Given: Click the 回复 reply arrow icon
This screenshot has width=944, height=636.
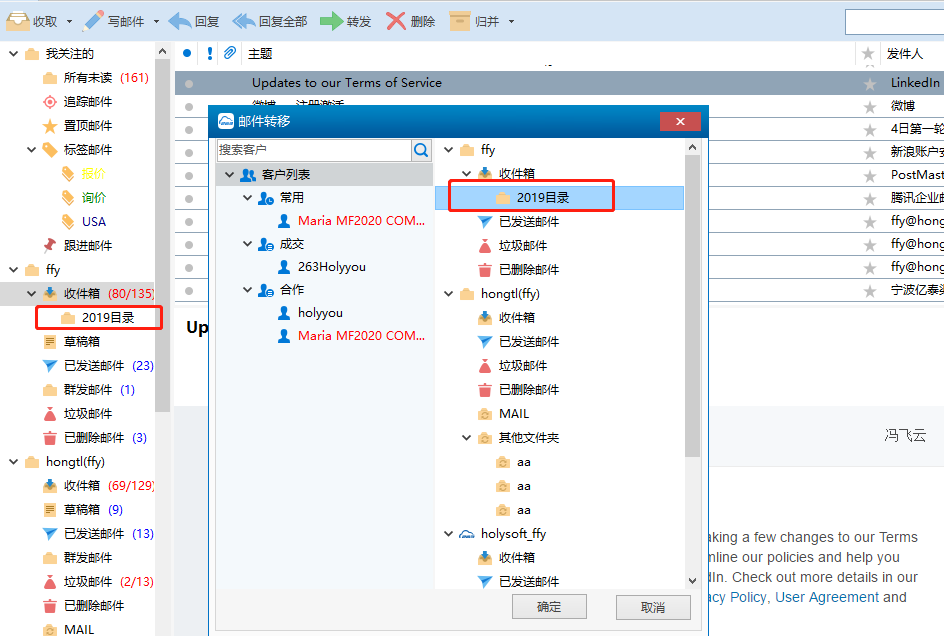Looking at the screenshot, I should point(180,21).
